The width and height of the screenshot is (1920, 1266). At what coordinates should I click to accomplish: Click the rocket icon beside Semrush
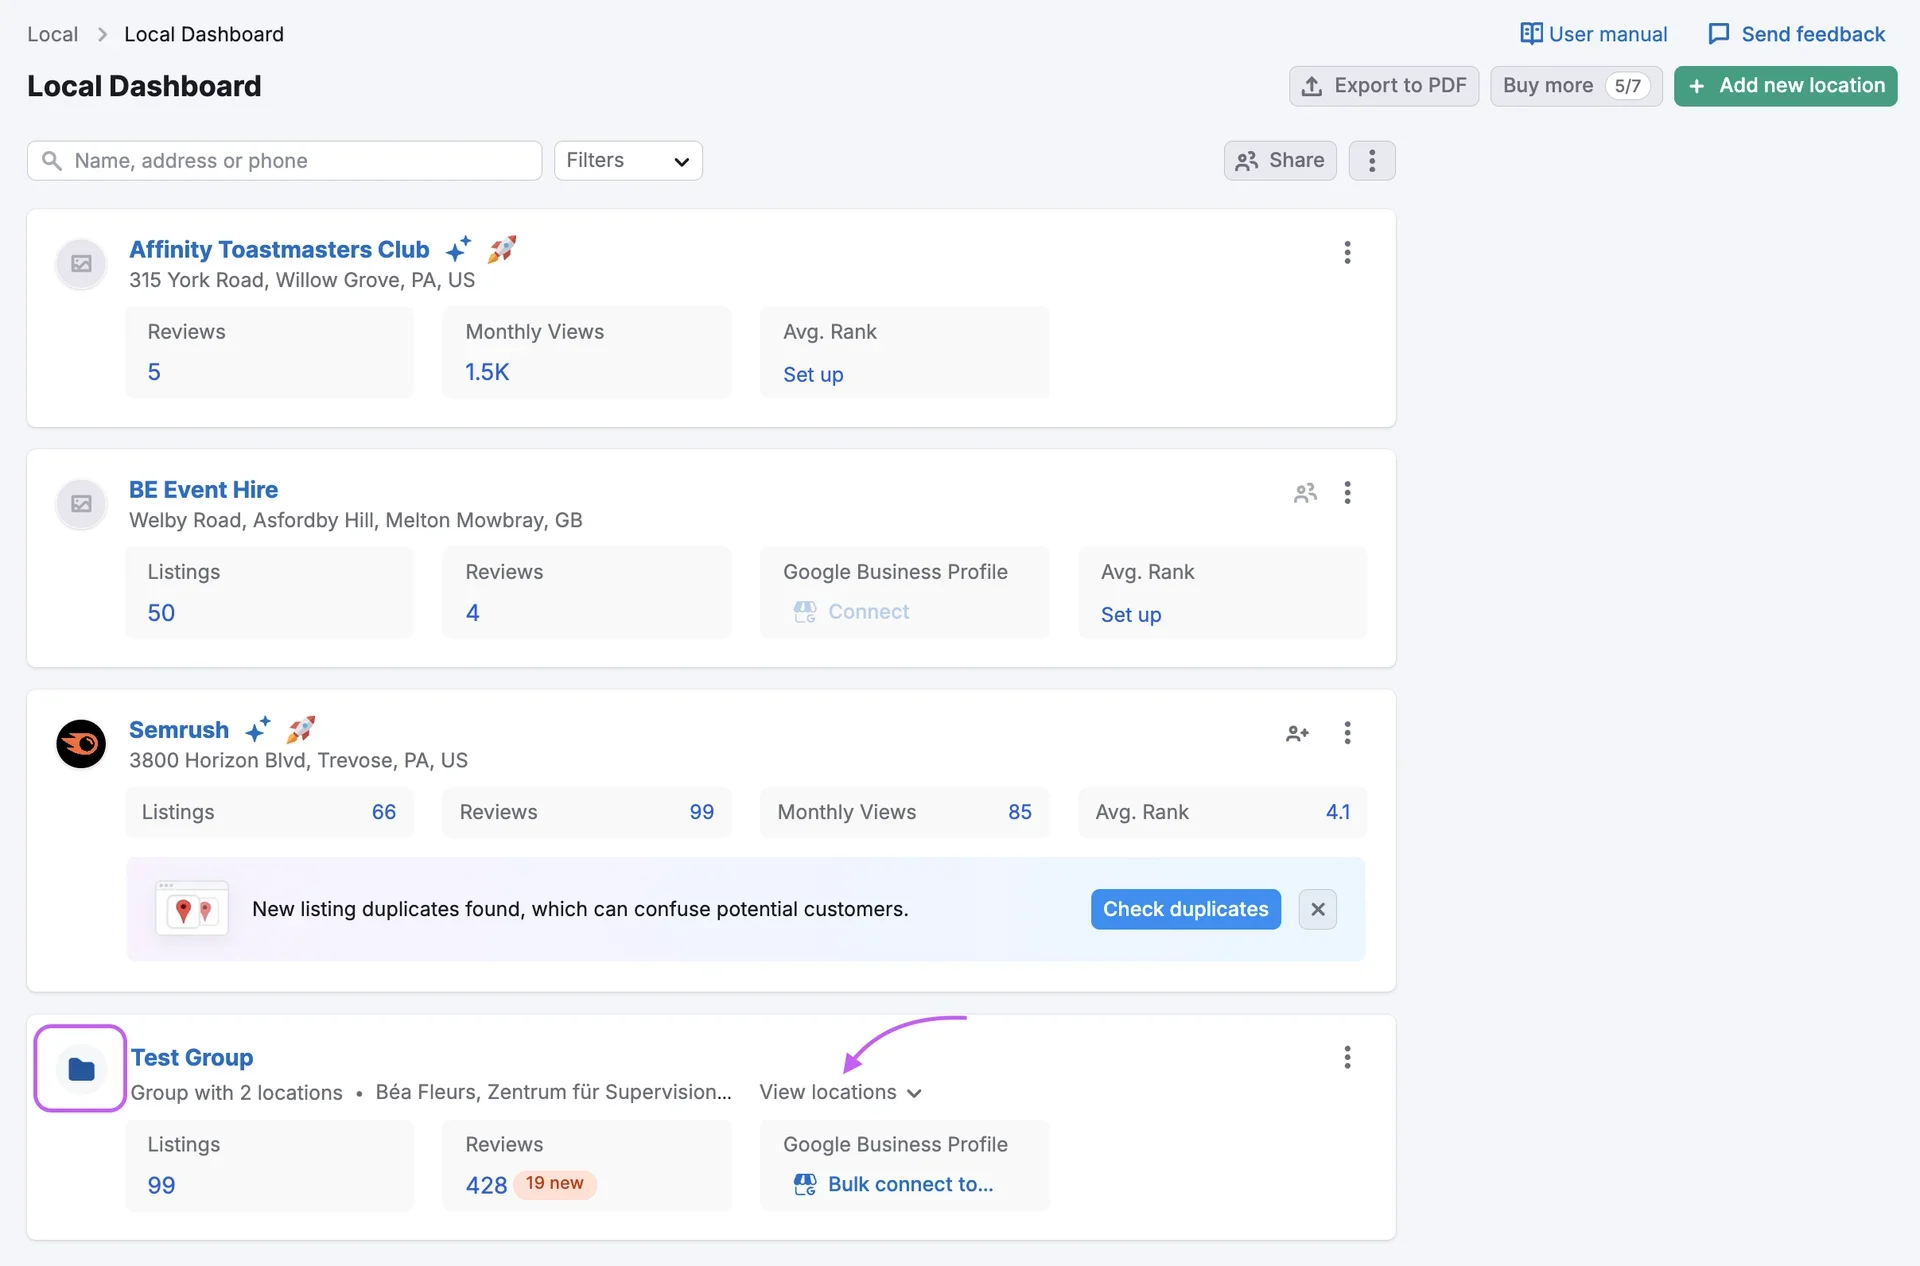301,729
